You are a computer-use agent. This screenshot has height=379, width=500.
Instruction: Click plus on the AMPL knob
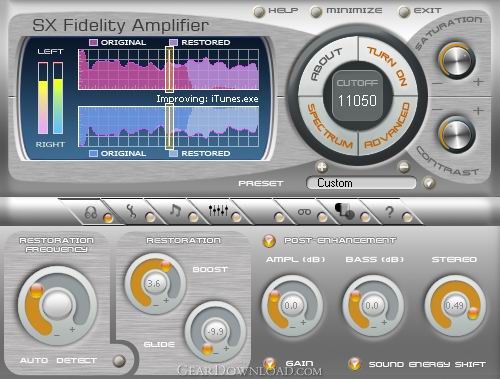click(303, 322)
